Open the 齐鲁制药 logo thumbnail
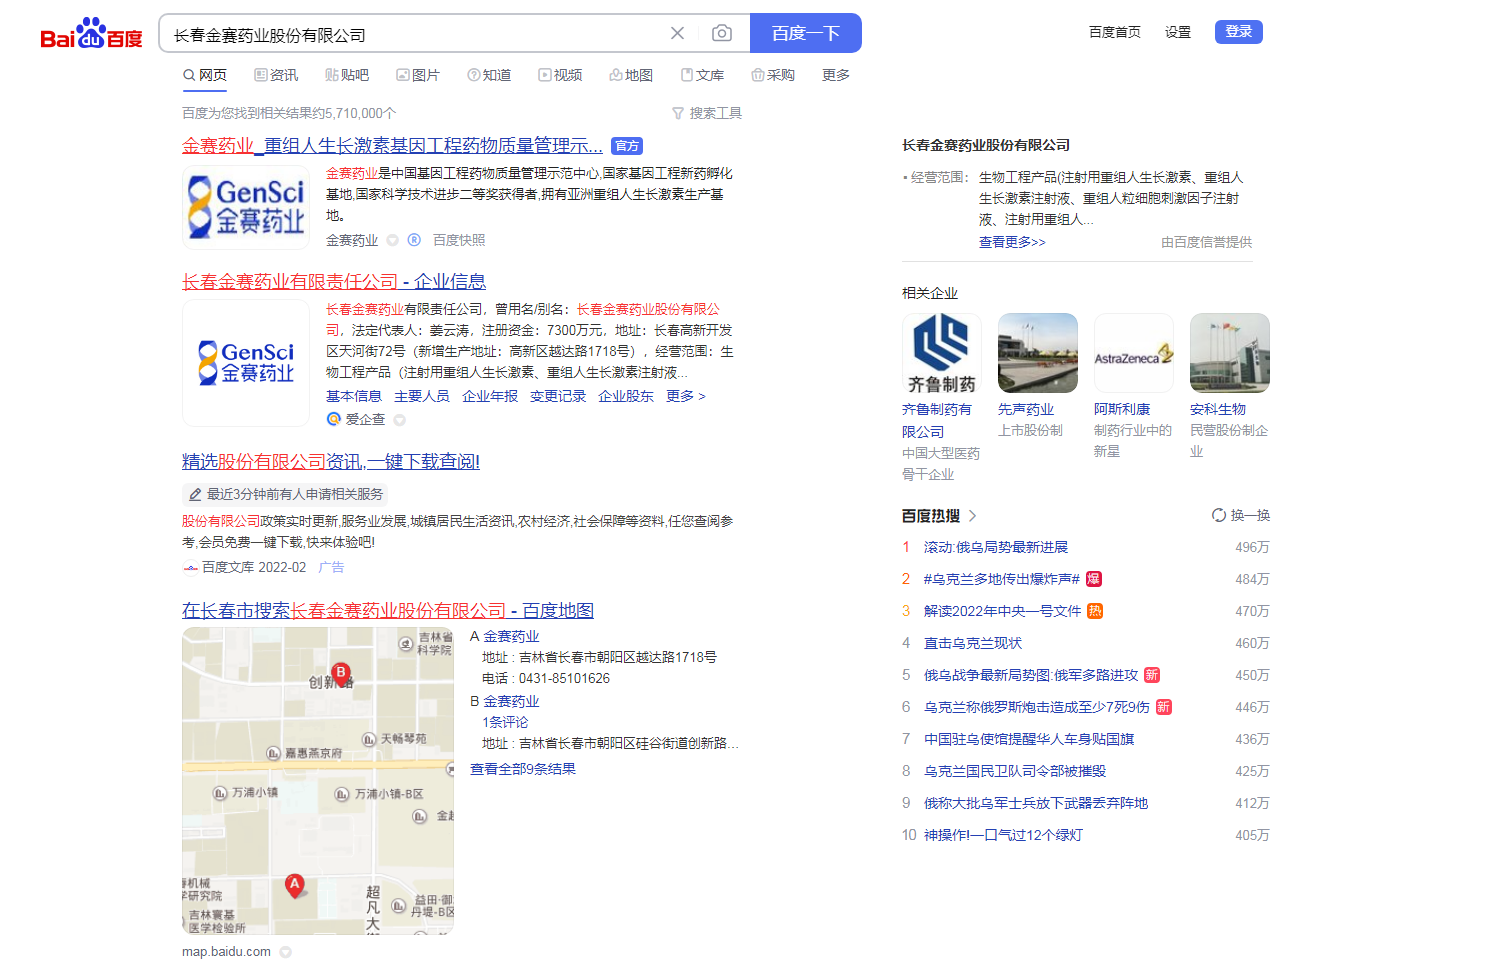 click(942, 353)
